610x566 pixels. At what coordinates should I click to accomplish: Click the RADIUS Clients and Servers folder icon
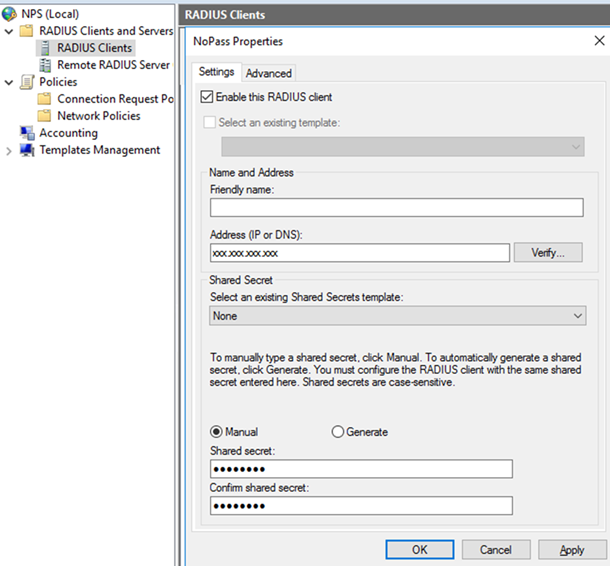click(x=27, y=31)
